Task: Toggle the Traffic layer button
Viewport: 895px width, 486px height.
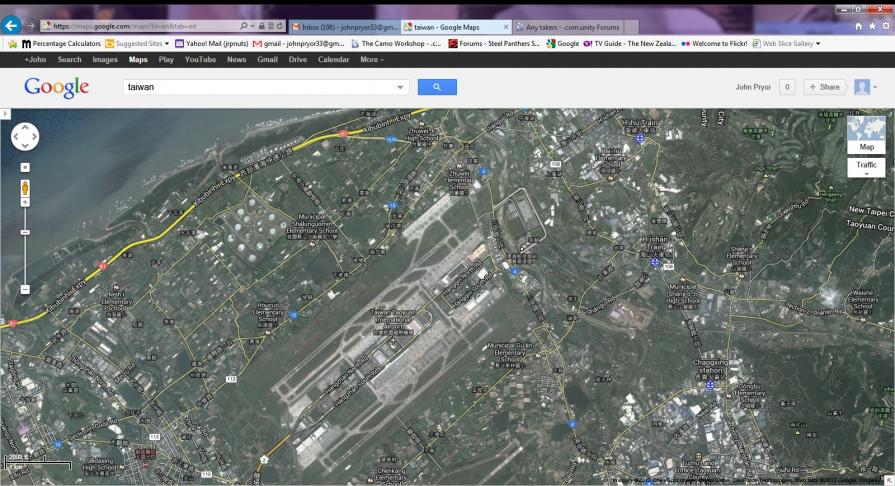Action: pos(866,166)
